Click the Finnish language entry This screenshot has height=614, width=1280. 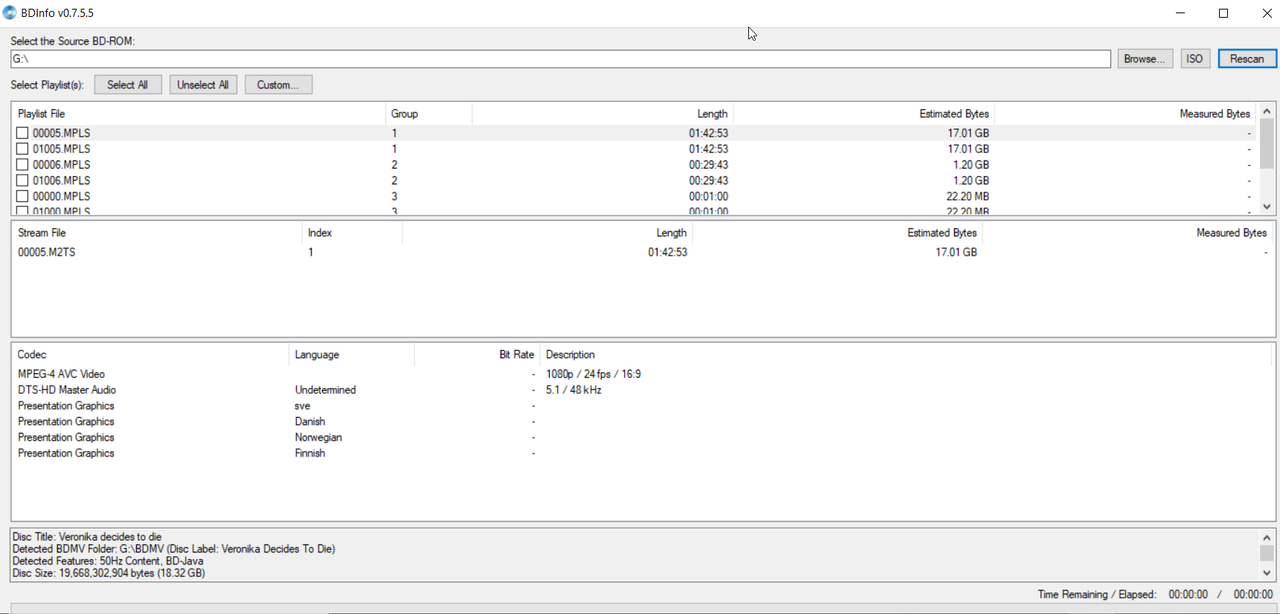[x=310, y=454]
